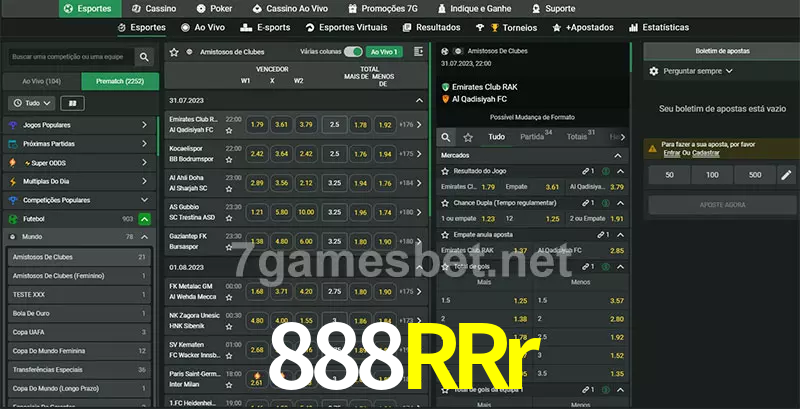Screen dimensions: 800x409
Task: Click the Entrar login link
Action: [x=671, y=153]
